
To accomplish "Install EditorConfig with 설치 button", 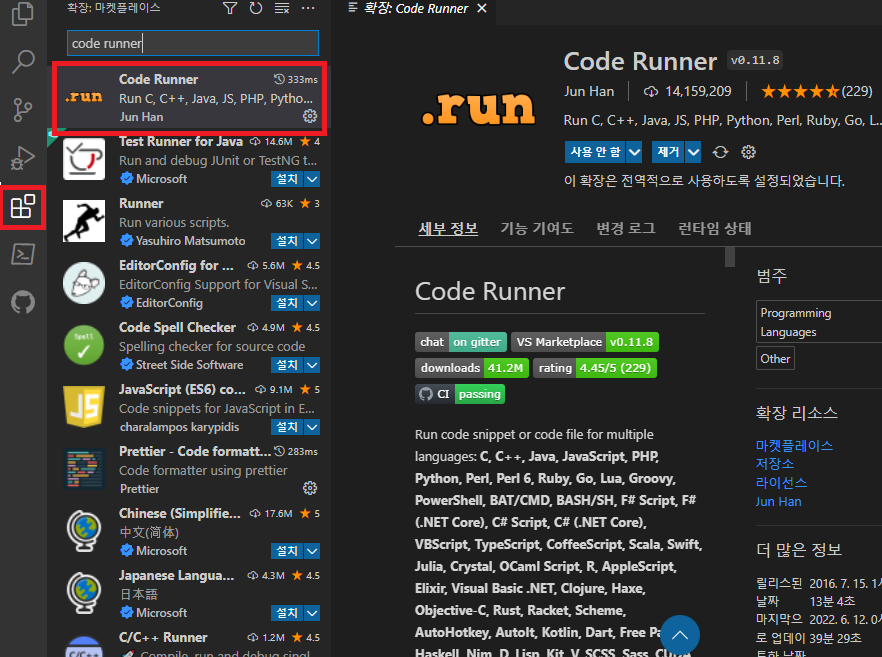I will (287, 303).
